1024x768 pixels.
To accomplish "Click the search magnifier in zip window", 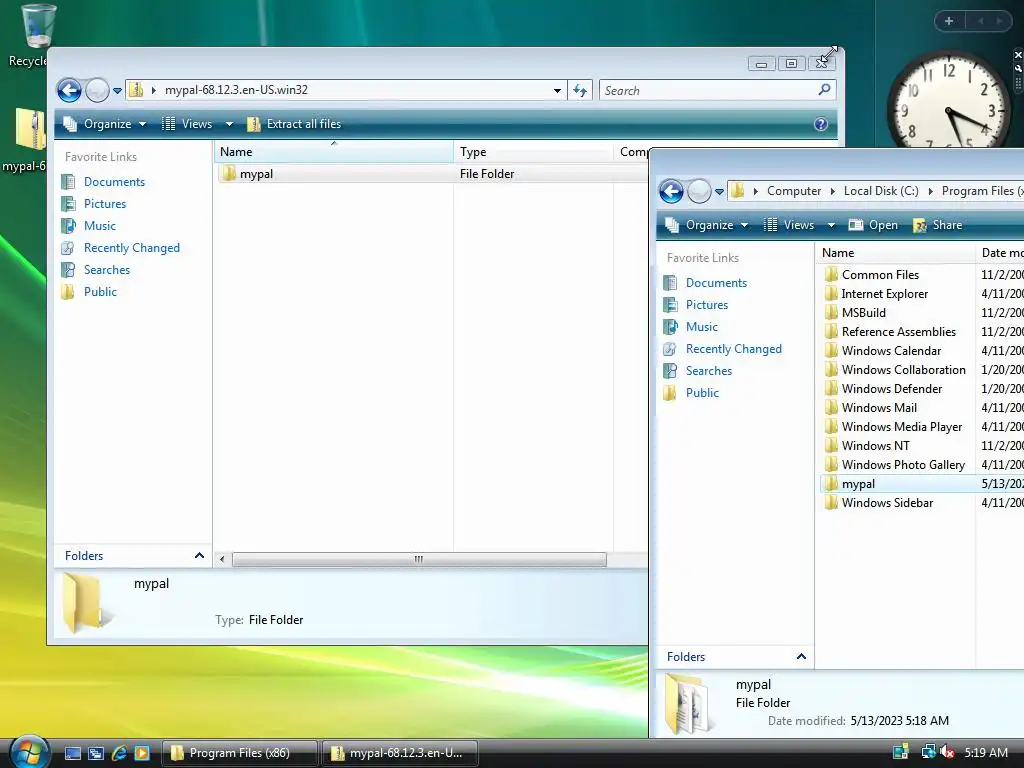I will [x=824, y=89].
